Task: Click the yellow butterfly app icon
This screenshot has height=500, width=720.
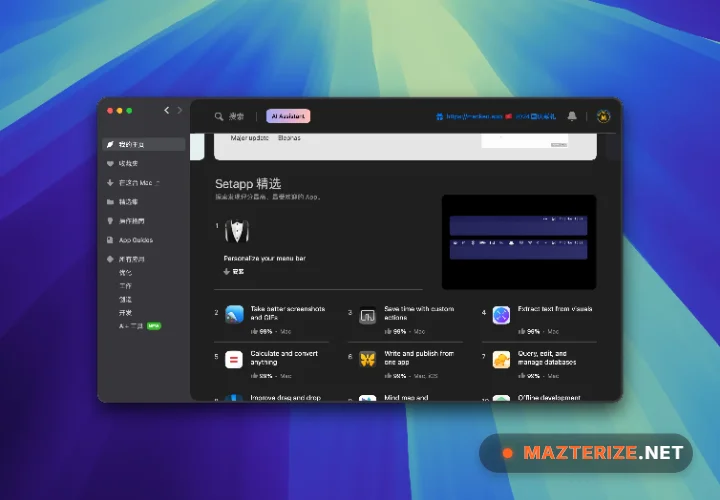Action: tap(367, 360)
